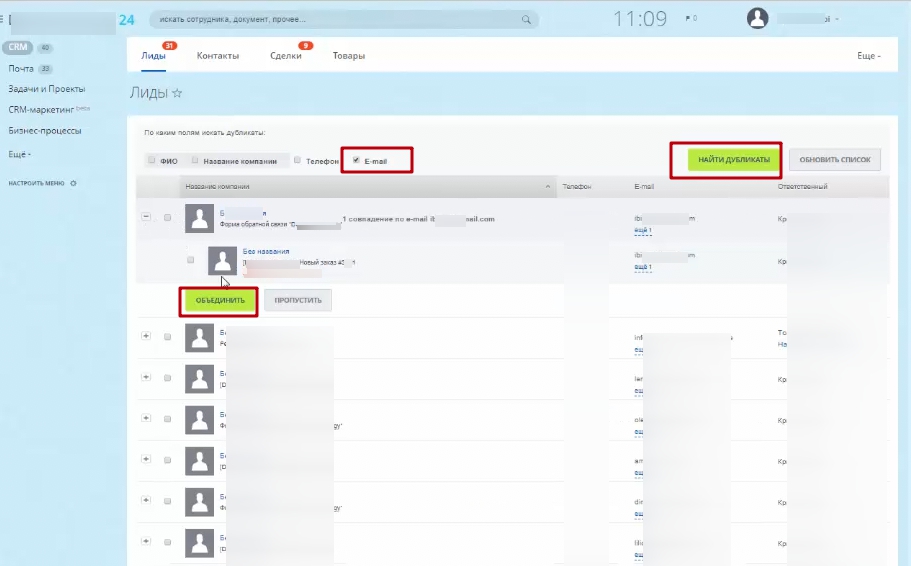Check the Телефон duplicate field checkbox

coord(297,160)
